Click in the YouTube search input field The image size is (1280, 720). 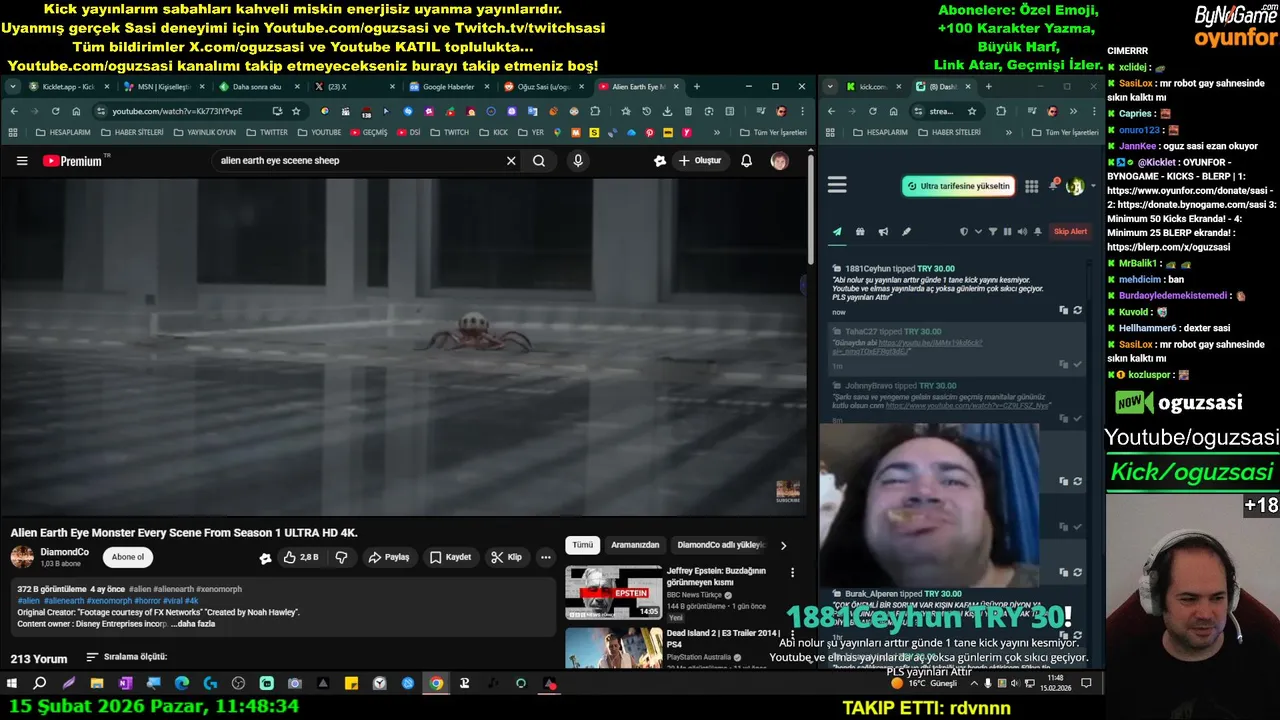[x=360, y=161]
